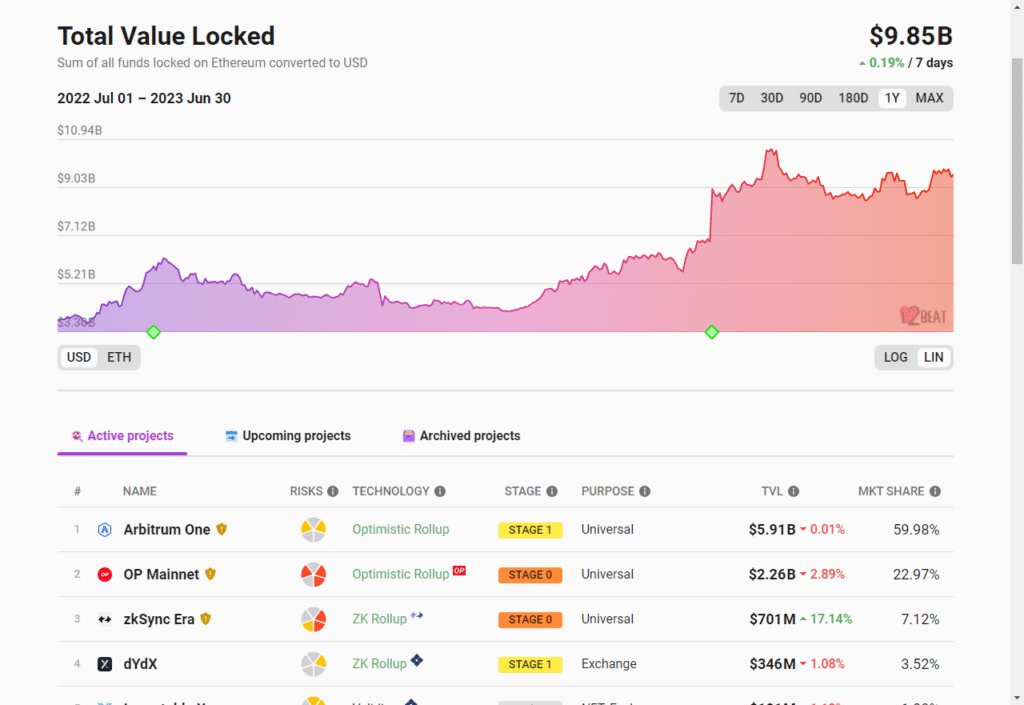Image resolution: width=1024 pixels, height=705 pixels.
Task: Click Arbitrum One's Optimistic Rollup technology link
Action: [401, 529]
